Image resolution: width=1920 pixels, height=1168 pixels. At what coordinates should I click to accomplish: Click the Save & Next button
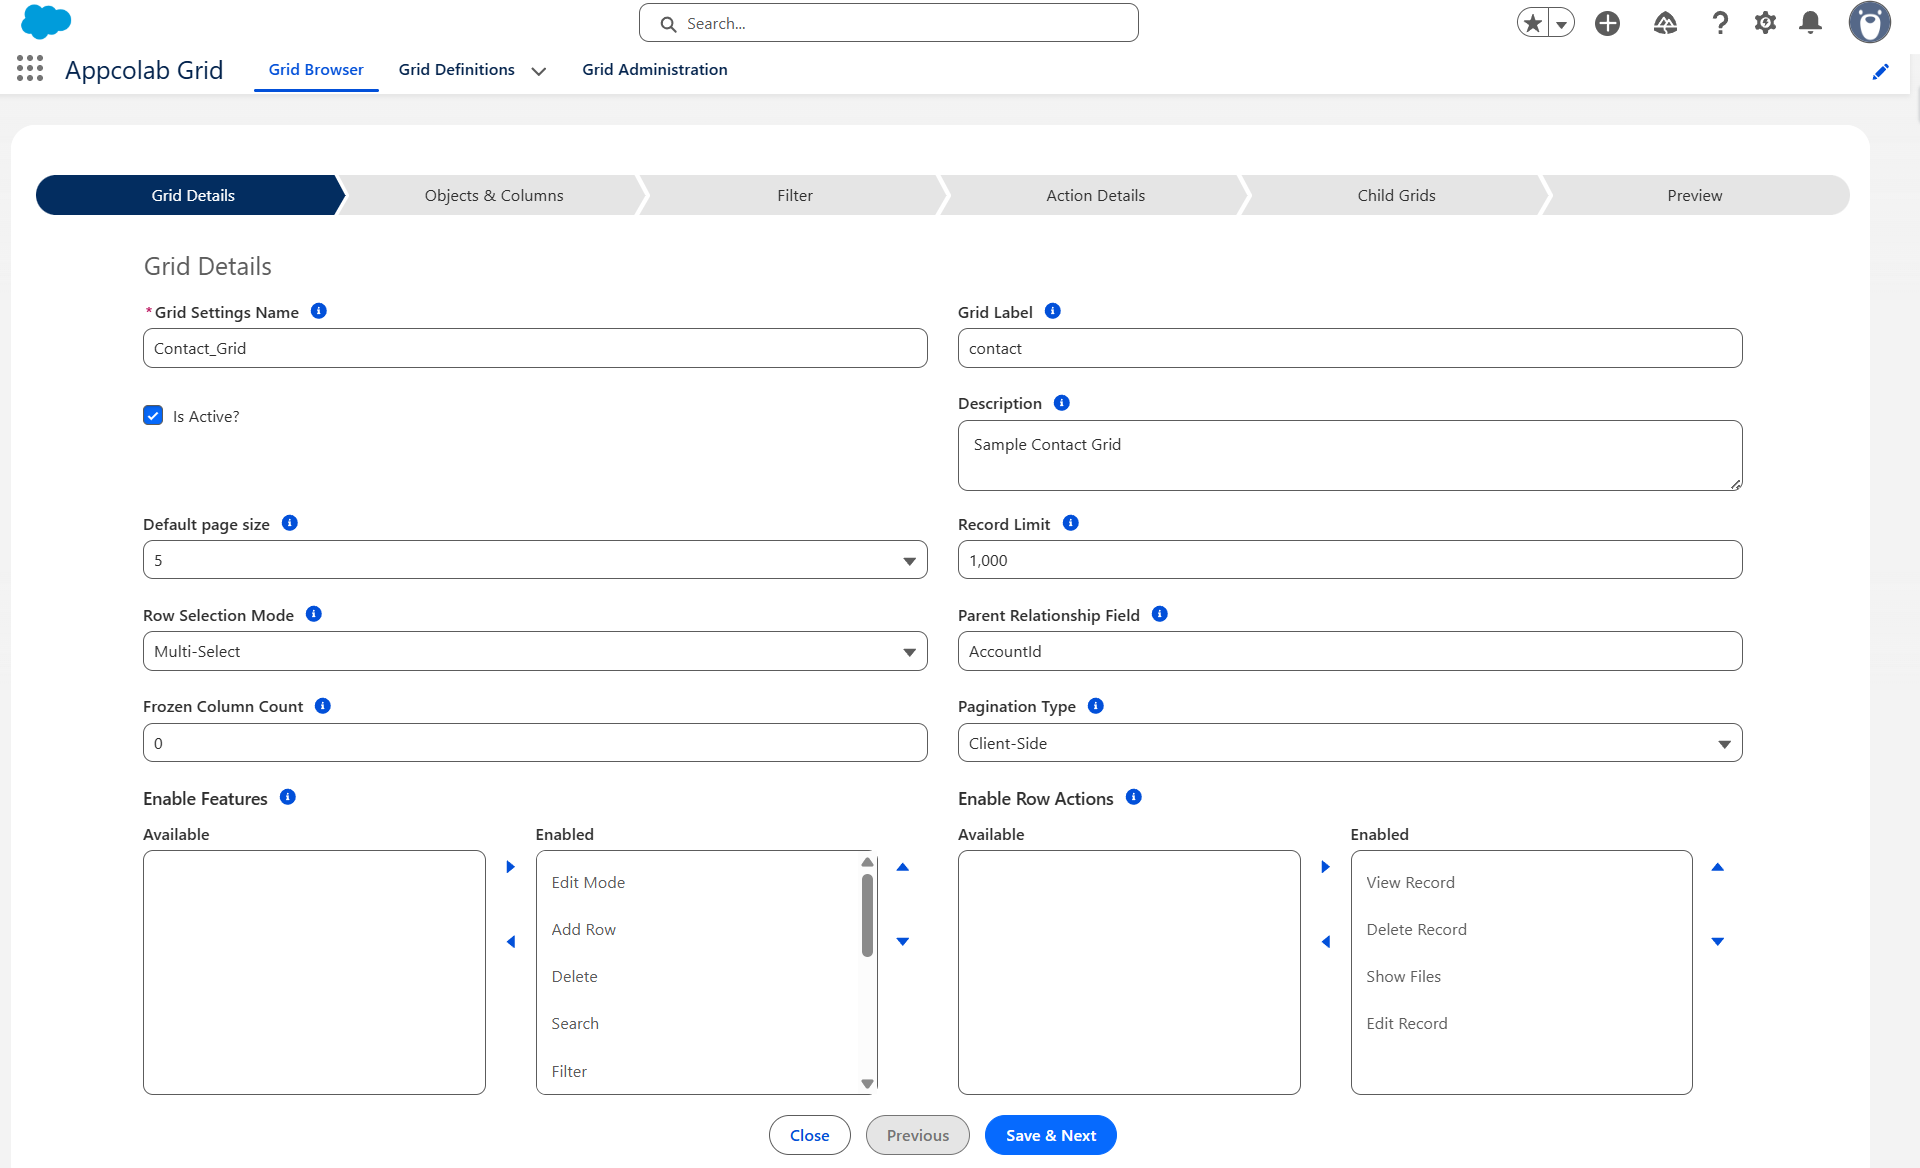(1051, 1135)
